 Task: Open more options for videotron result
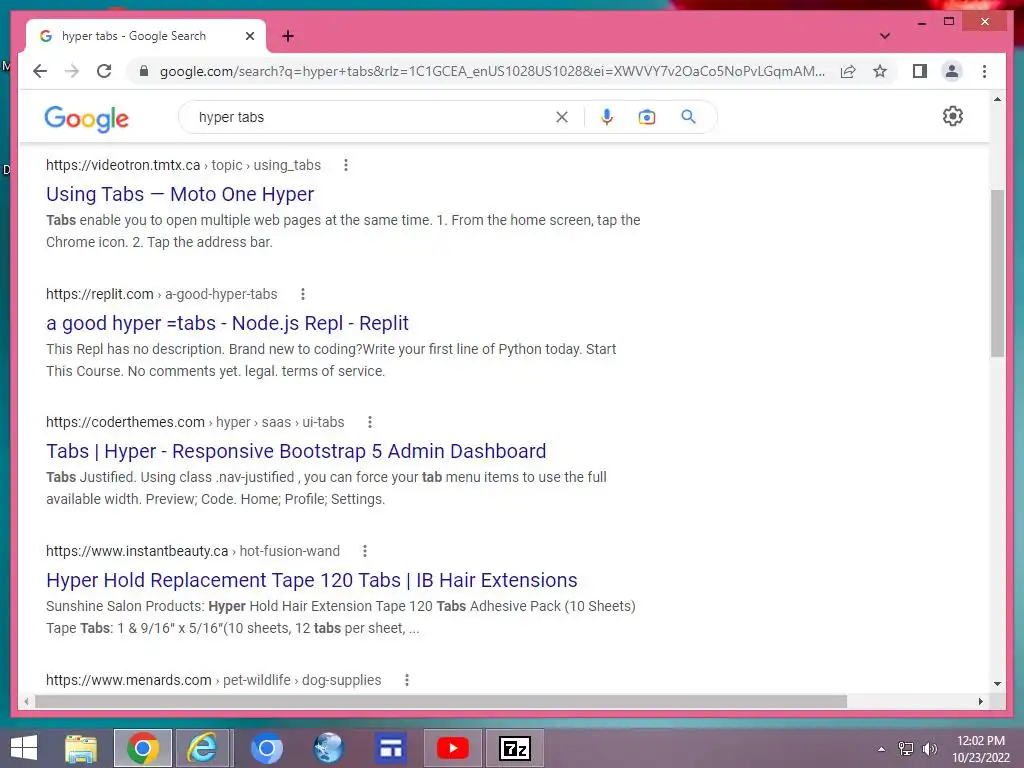click(x=345, y=165)
